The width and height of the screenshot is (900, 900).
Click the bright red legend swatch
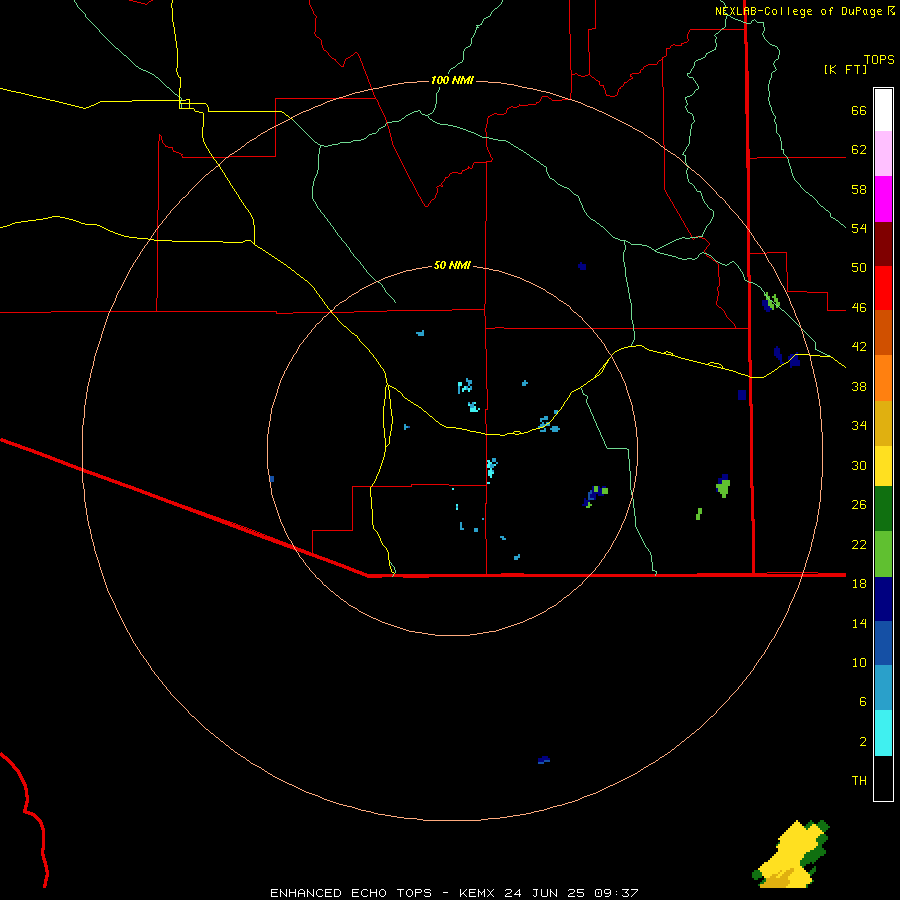tap(883, 288)
